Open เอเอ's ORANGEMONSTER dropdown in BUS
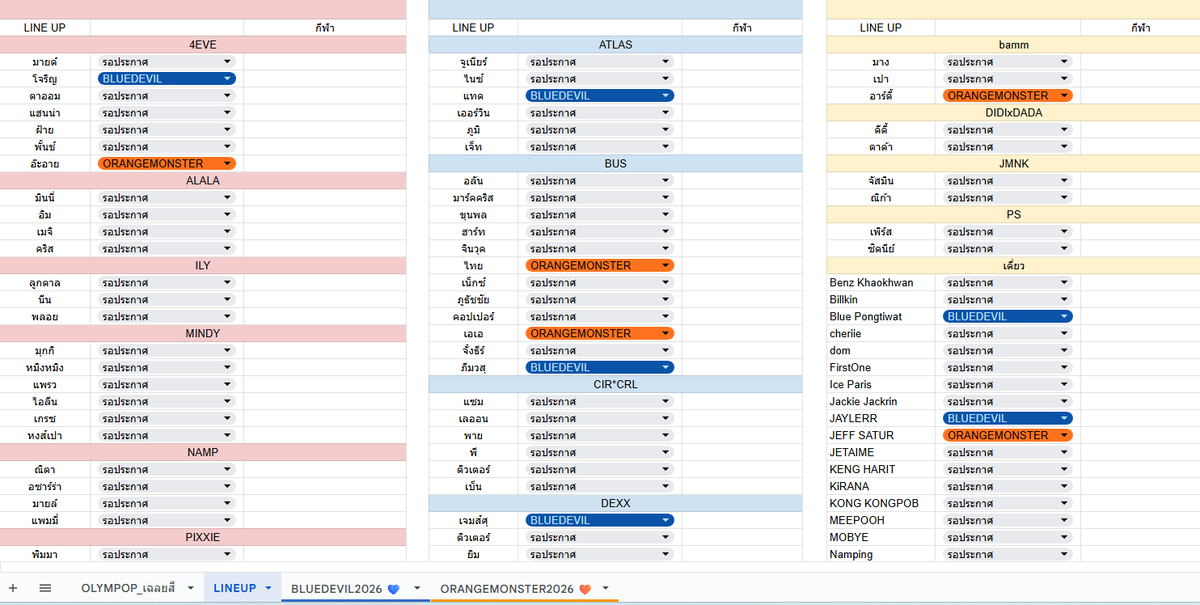 point(600,333)
